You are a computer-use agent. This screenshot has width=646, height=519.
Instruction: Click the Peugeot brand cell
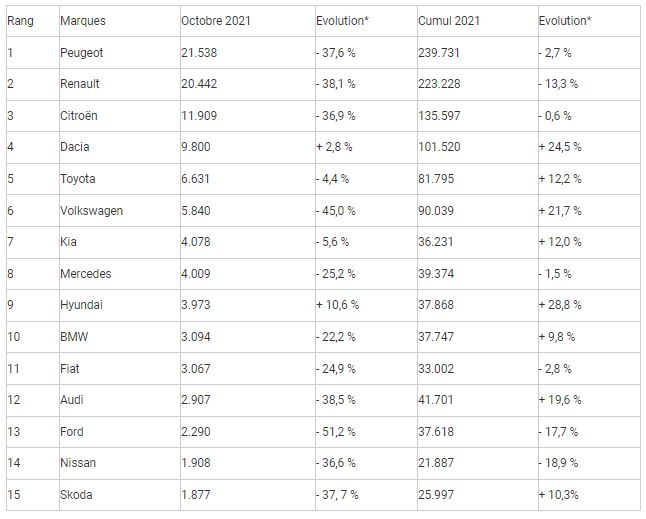pos(81,52)
